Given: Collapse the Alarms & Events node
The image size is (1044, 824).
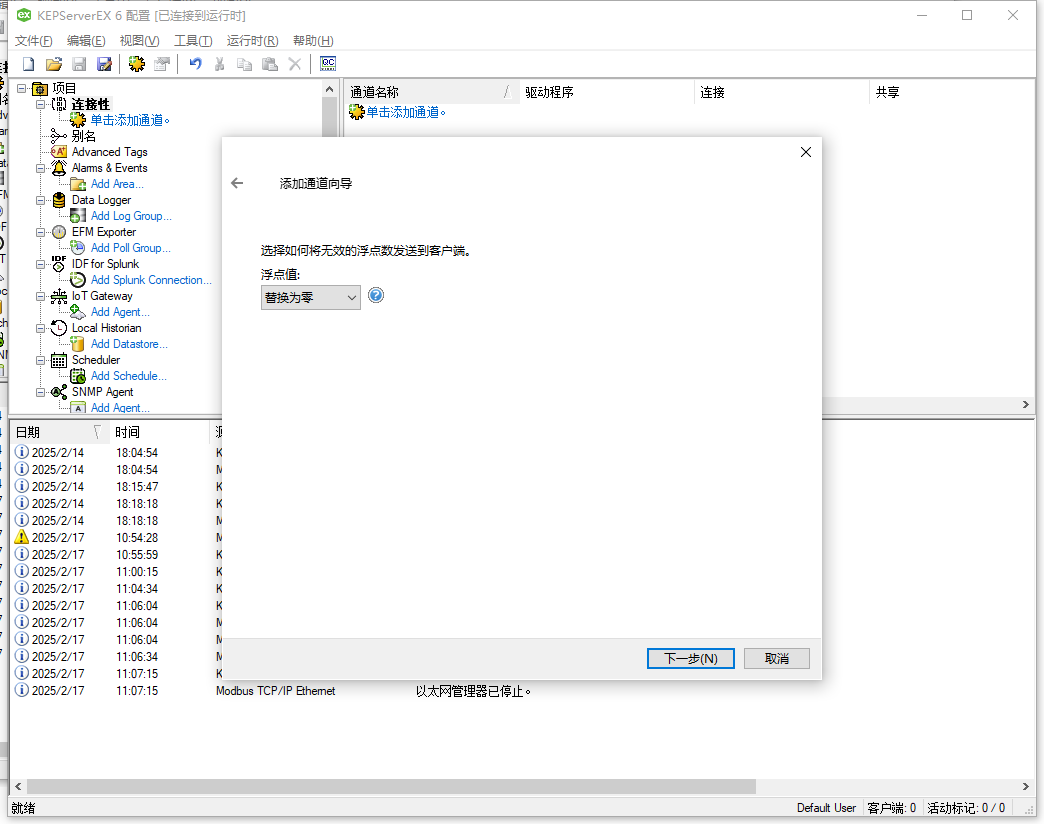Looking at the screenshot, I should pyautogui.click(x=41, y=168).
